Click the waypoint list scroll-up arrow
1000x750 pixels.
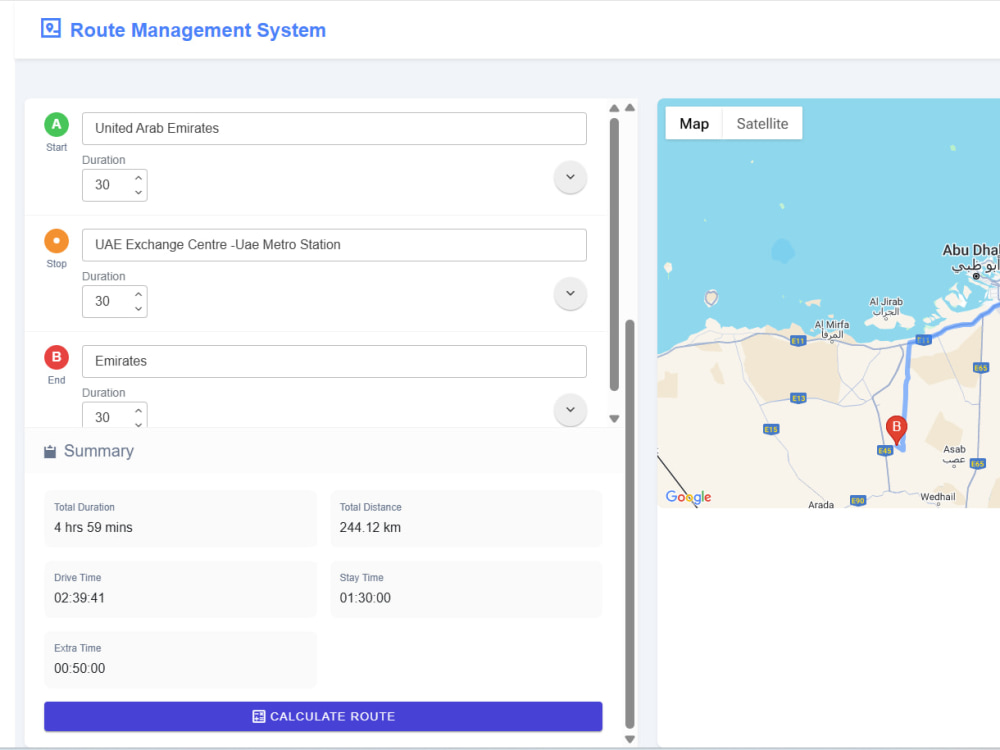point(614,108)
